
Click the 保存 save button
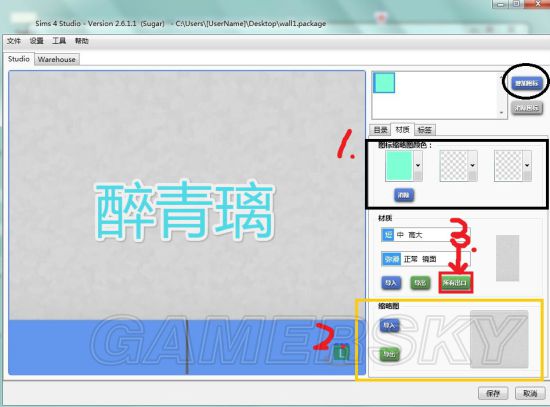click(x=493, y=393)
